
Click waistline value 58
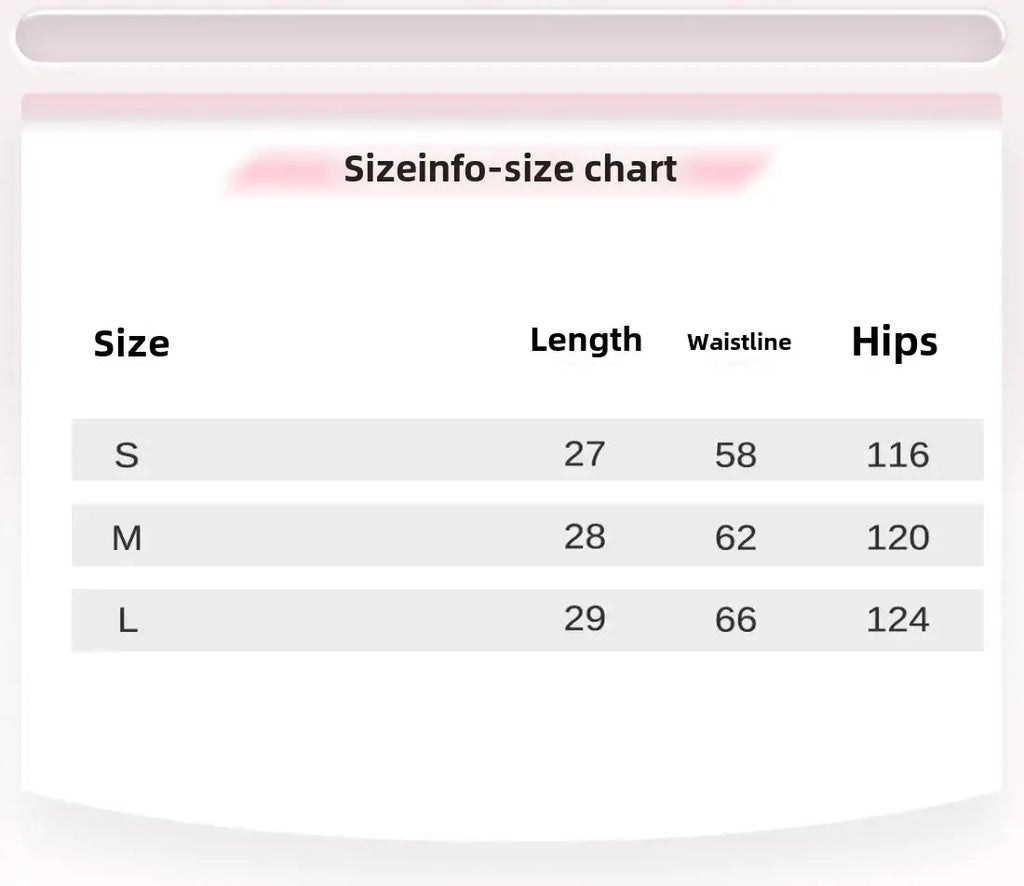735,455
